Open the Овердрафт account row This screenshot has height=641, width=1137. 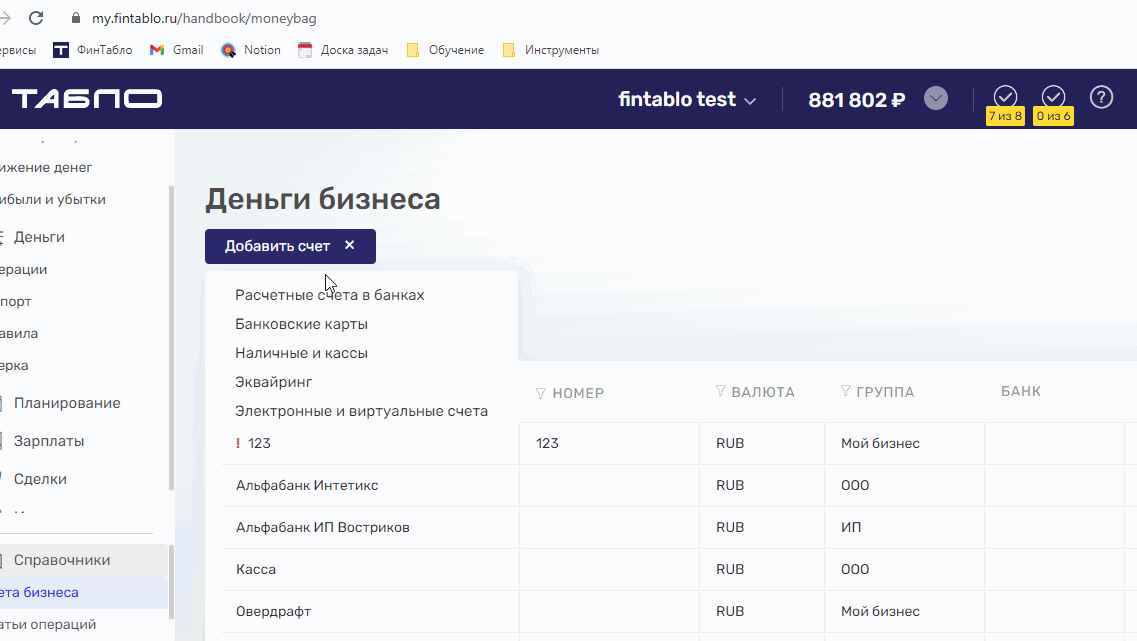coord(273,611)
